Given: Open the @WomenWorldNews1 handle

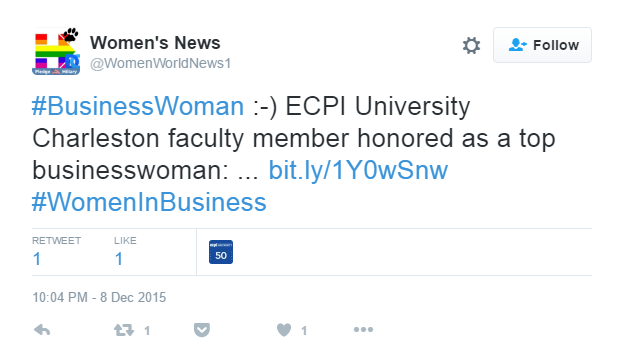Looking at the screenshot, I should pos(160,63).
